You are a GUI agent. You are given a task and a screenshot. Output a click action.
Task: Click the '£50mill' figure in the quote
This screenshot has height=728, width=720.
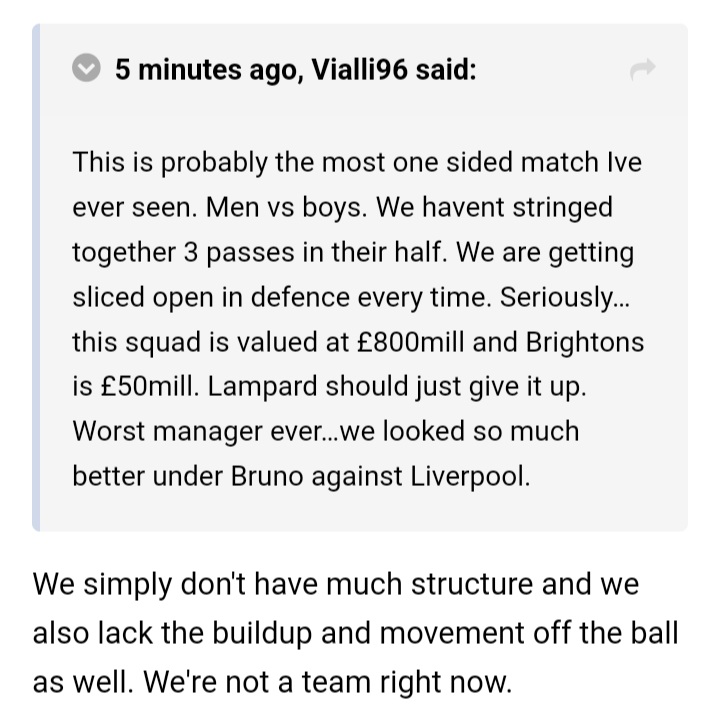(149, 386)
